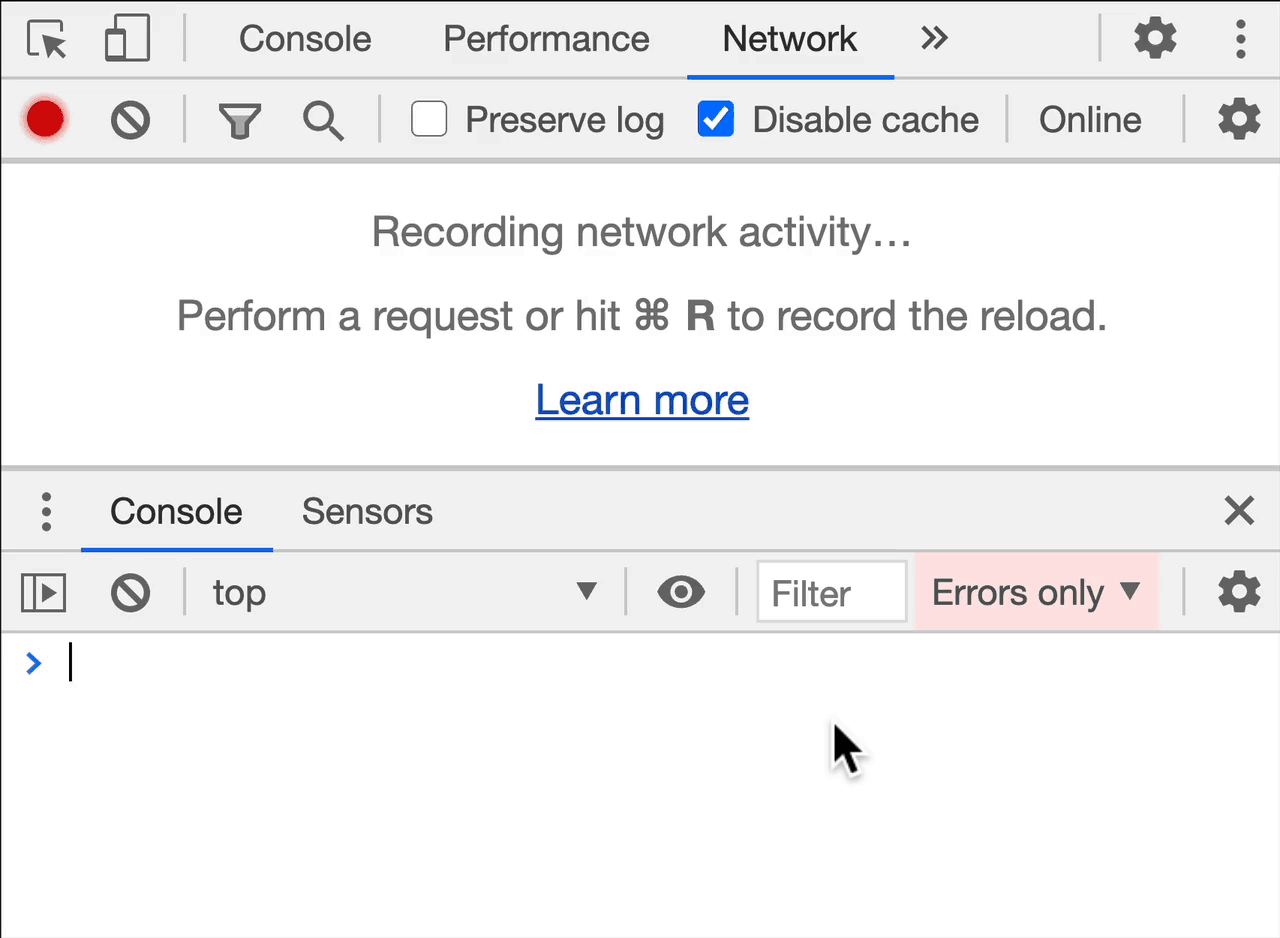Viewport: 1280px width, 938px height.
Task: Open network settings gear icon
Action: pos(1239,119)
